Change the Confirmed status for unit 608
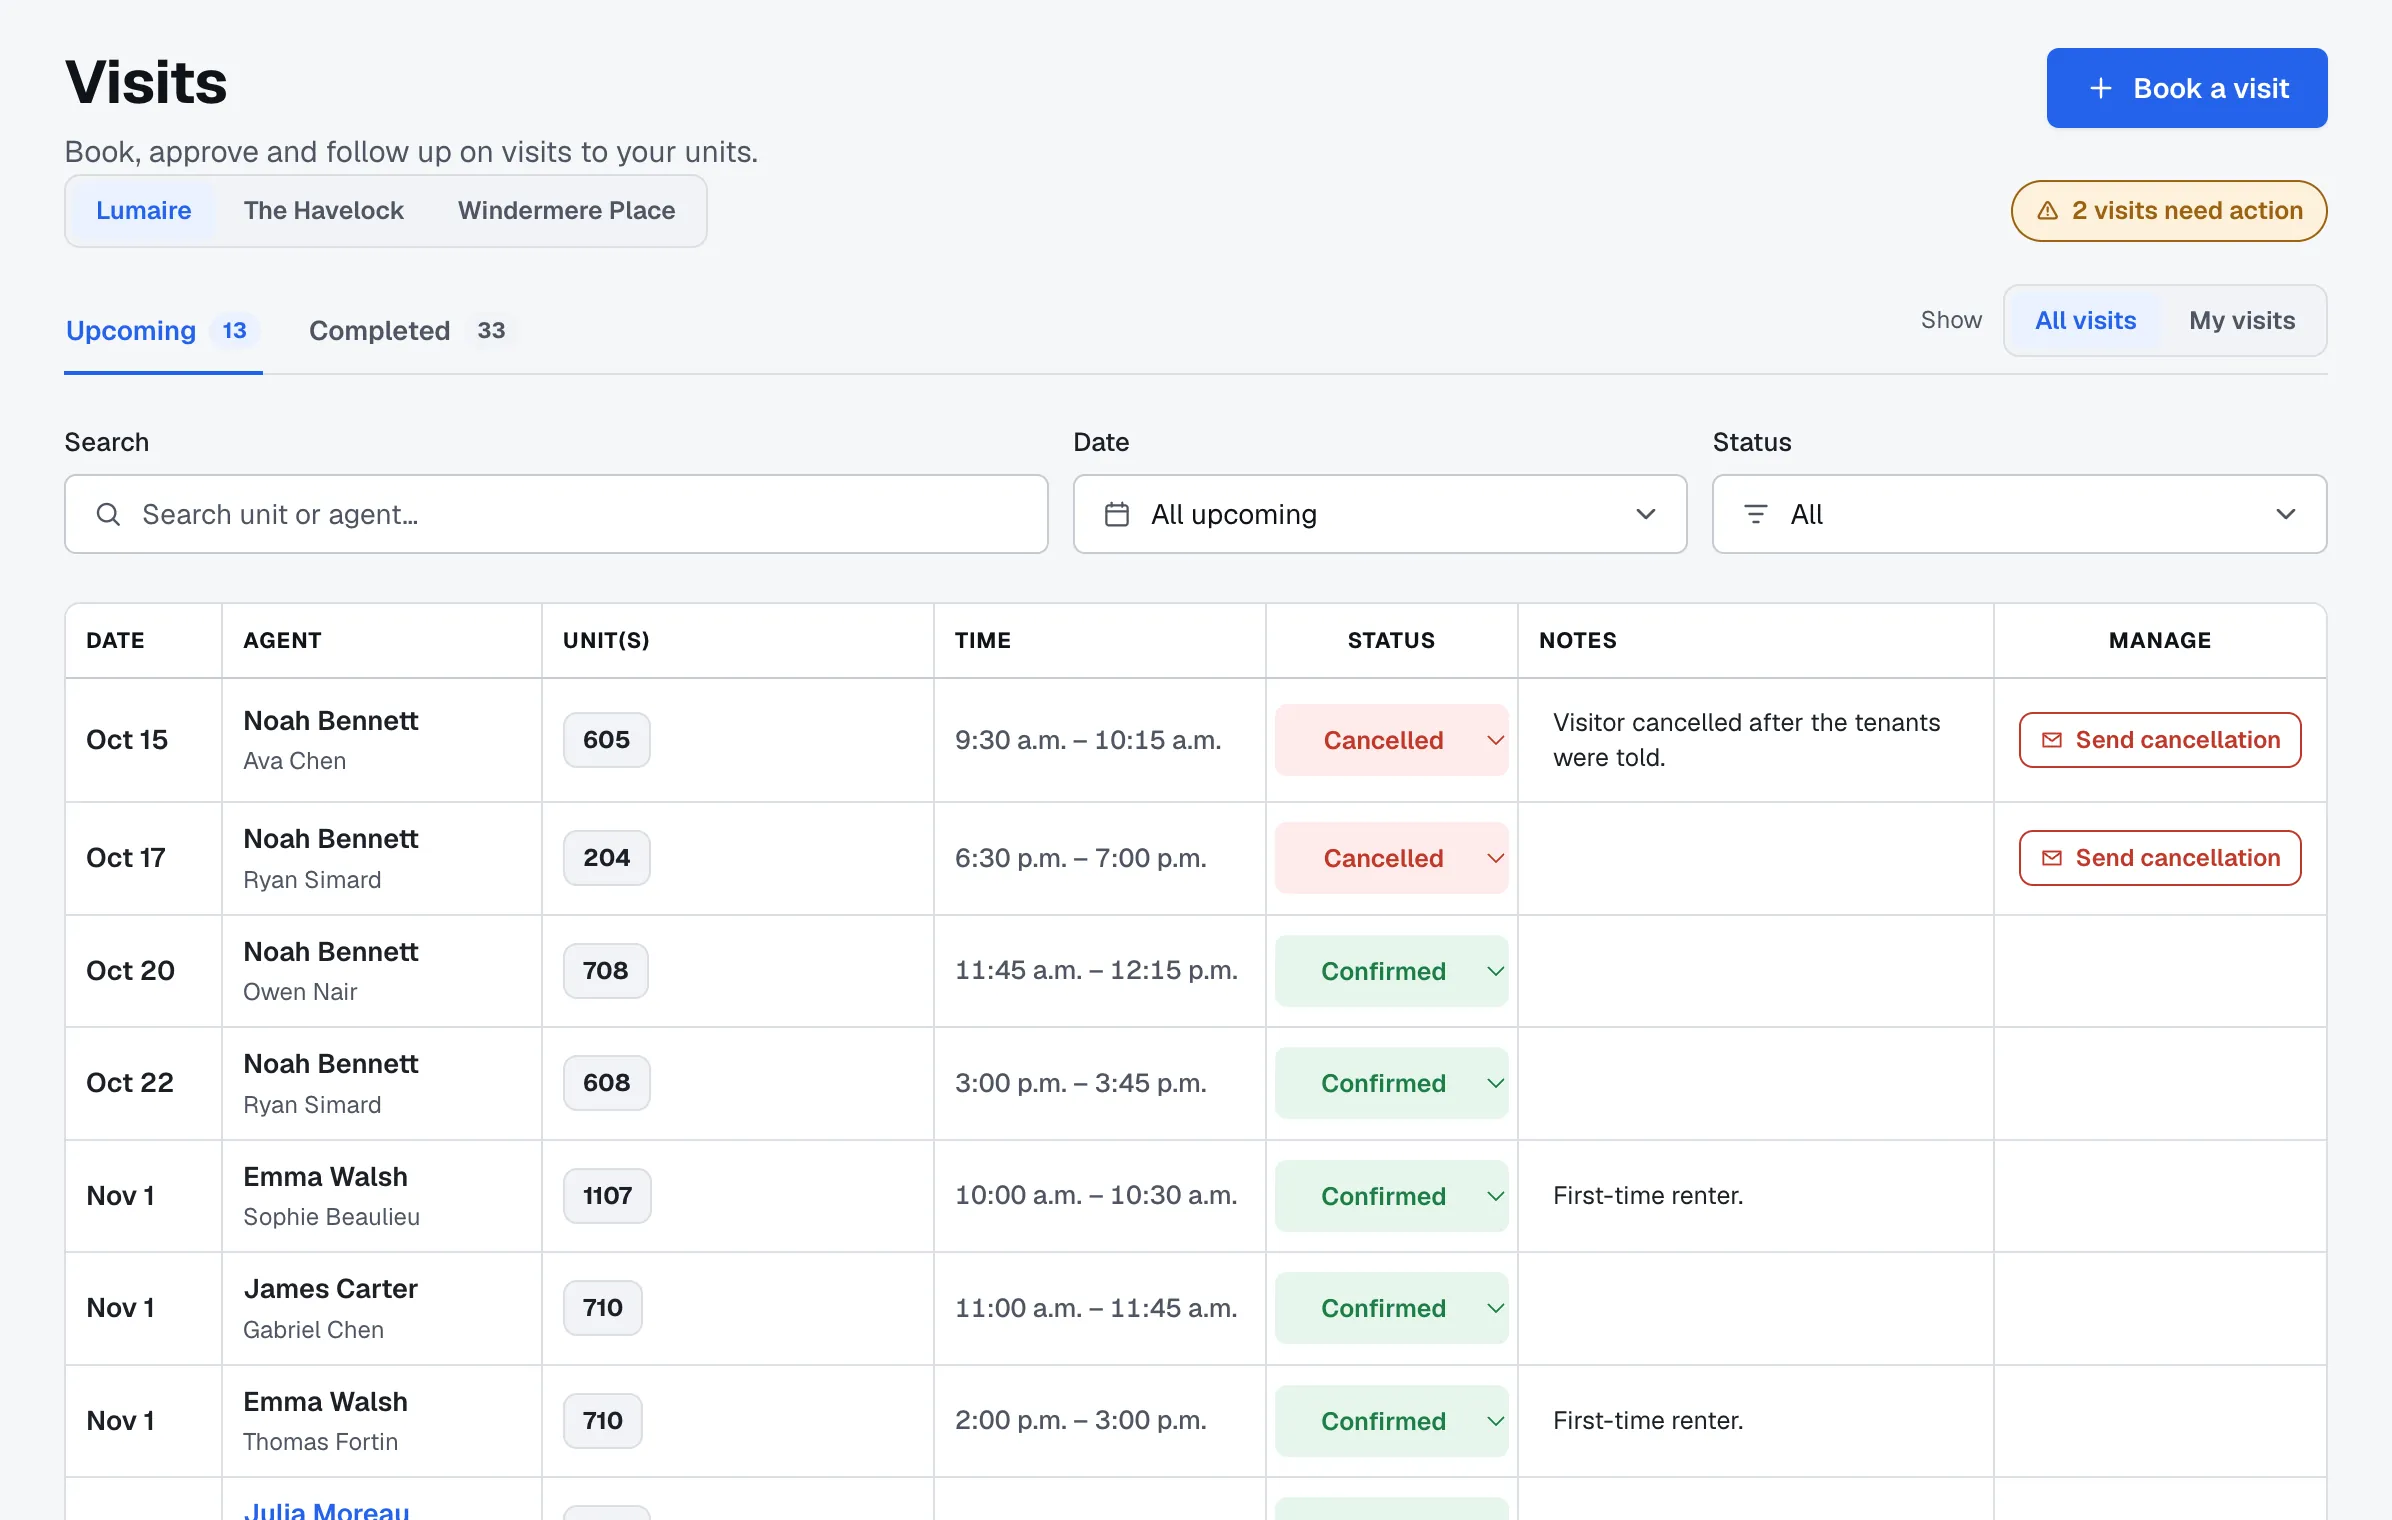Image resolution: width=2392 pixels, height=1520 pixels. coord(1391,1083)
